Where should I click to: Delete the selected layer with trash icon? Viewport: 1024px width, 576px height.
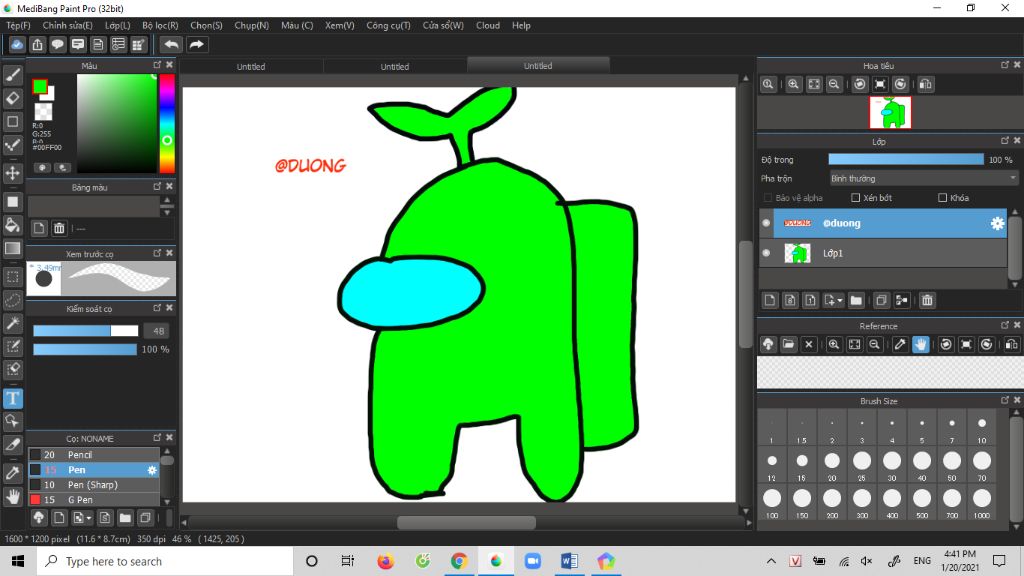927,300
